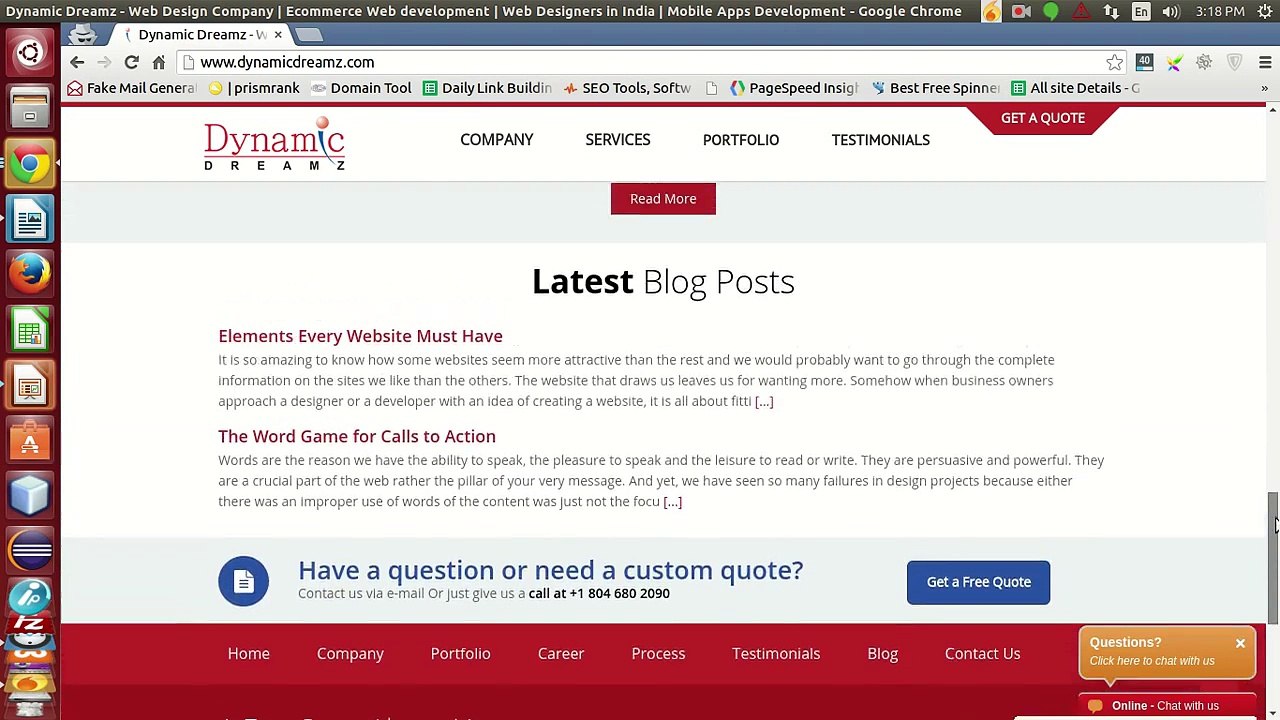
Task: Open the footer Blog link
Action: [882, 654]
